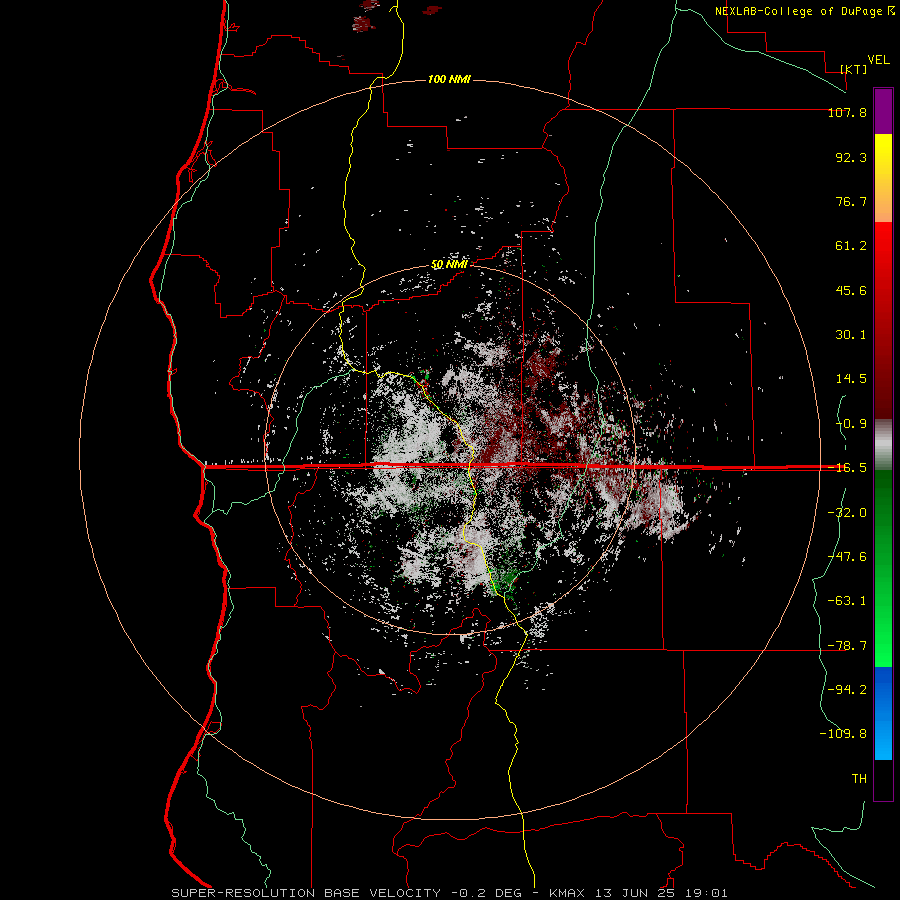Click the -16.5 velocity scale value

[847, 468]
